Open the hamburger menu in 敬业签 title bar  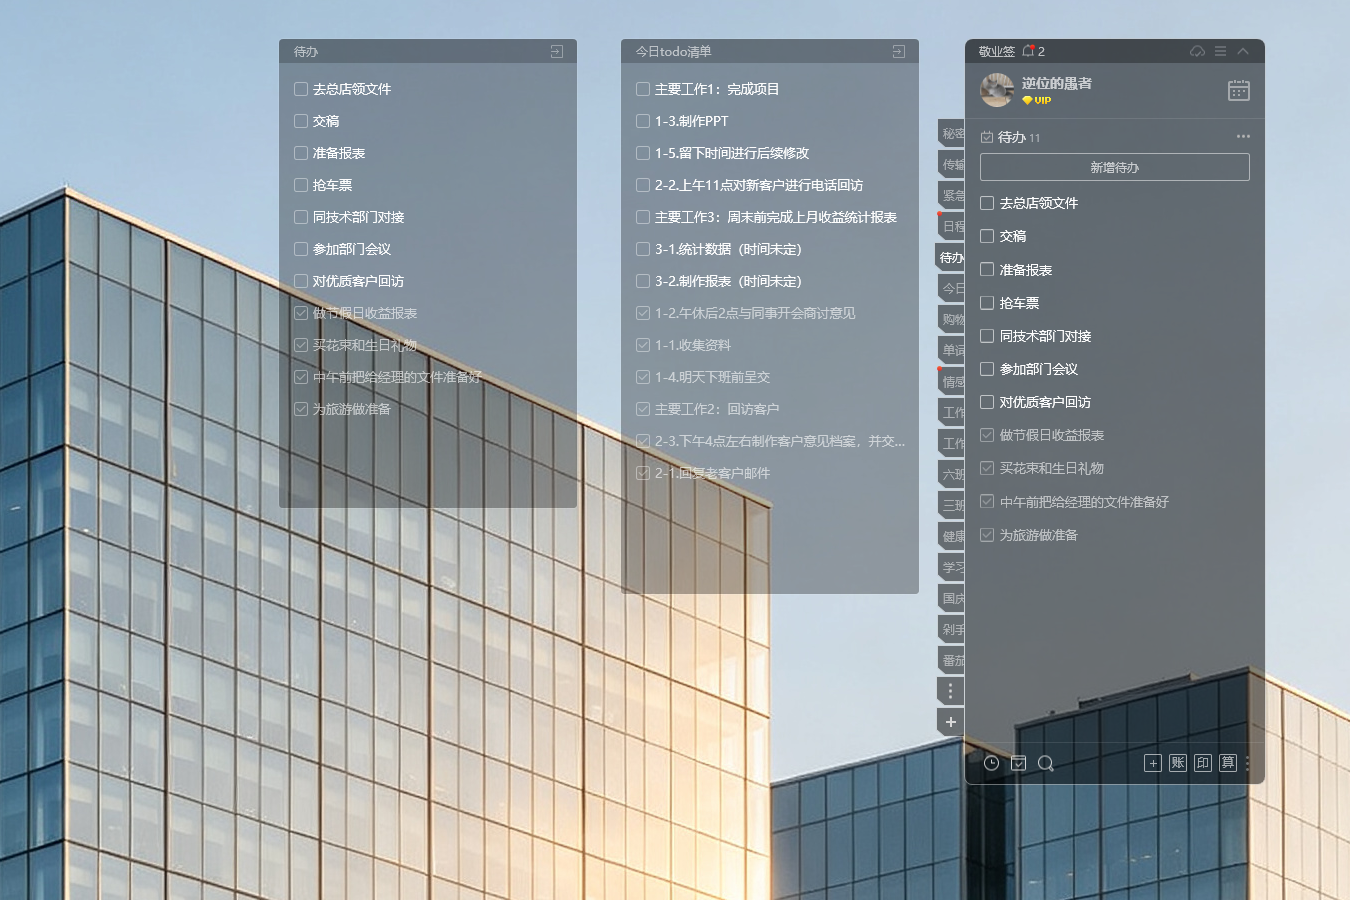pos(1220,51)
